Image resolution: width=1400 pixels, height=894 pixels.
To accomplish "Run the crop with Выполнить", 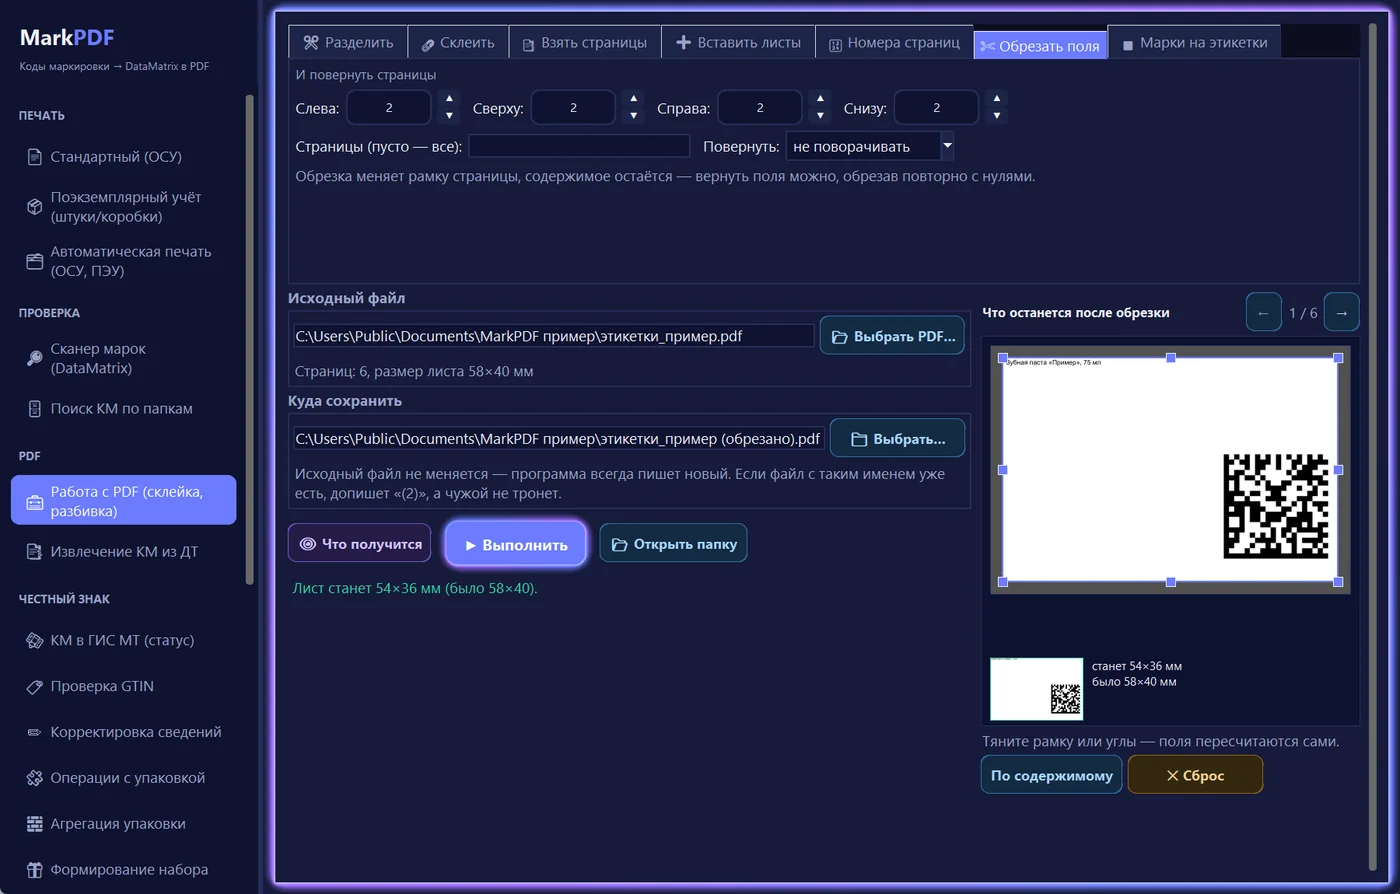I will tap(516, 545).
